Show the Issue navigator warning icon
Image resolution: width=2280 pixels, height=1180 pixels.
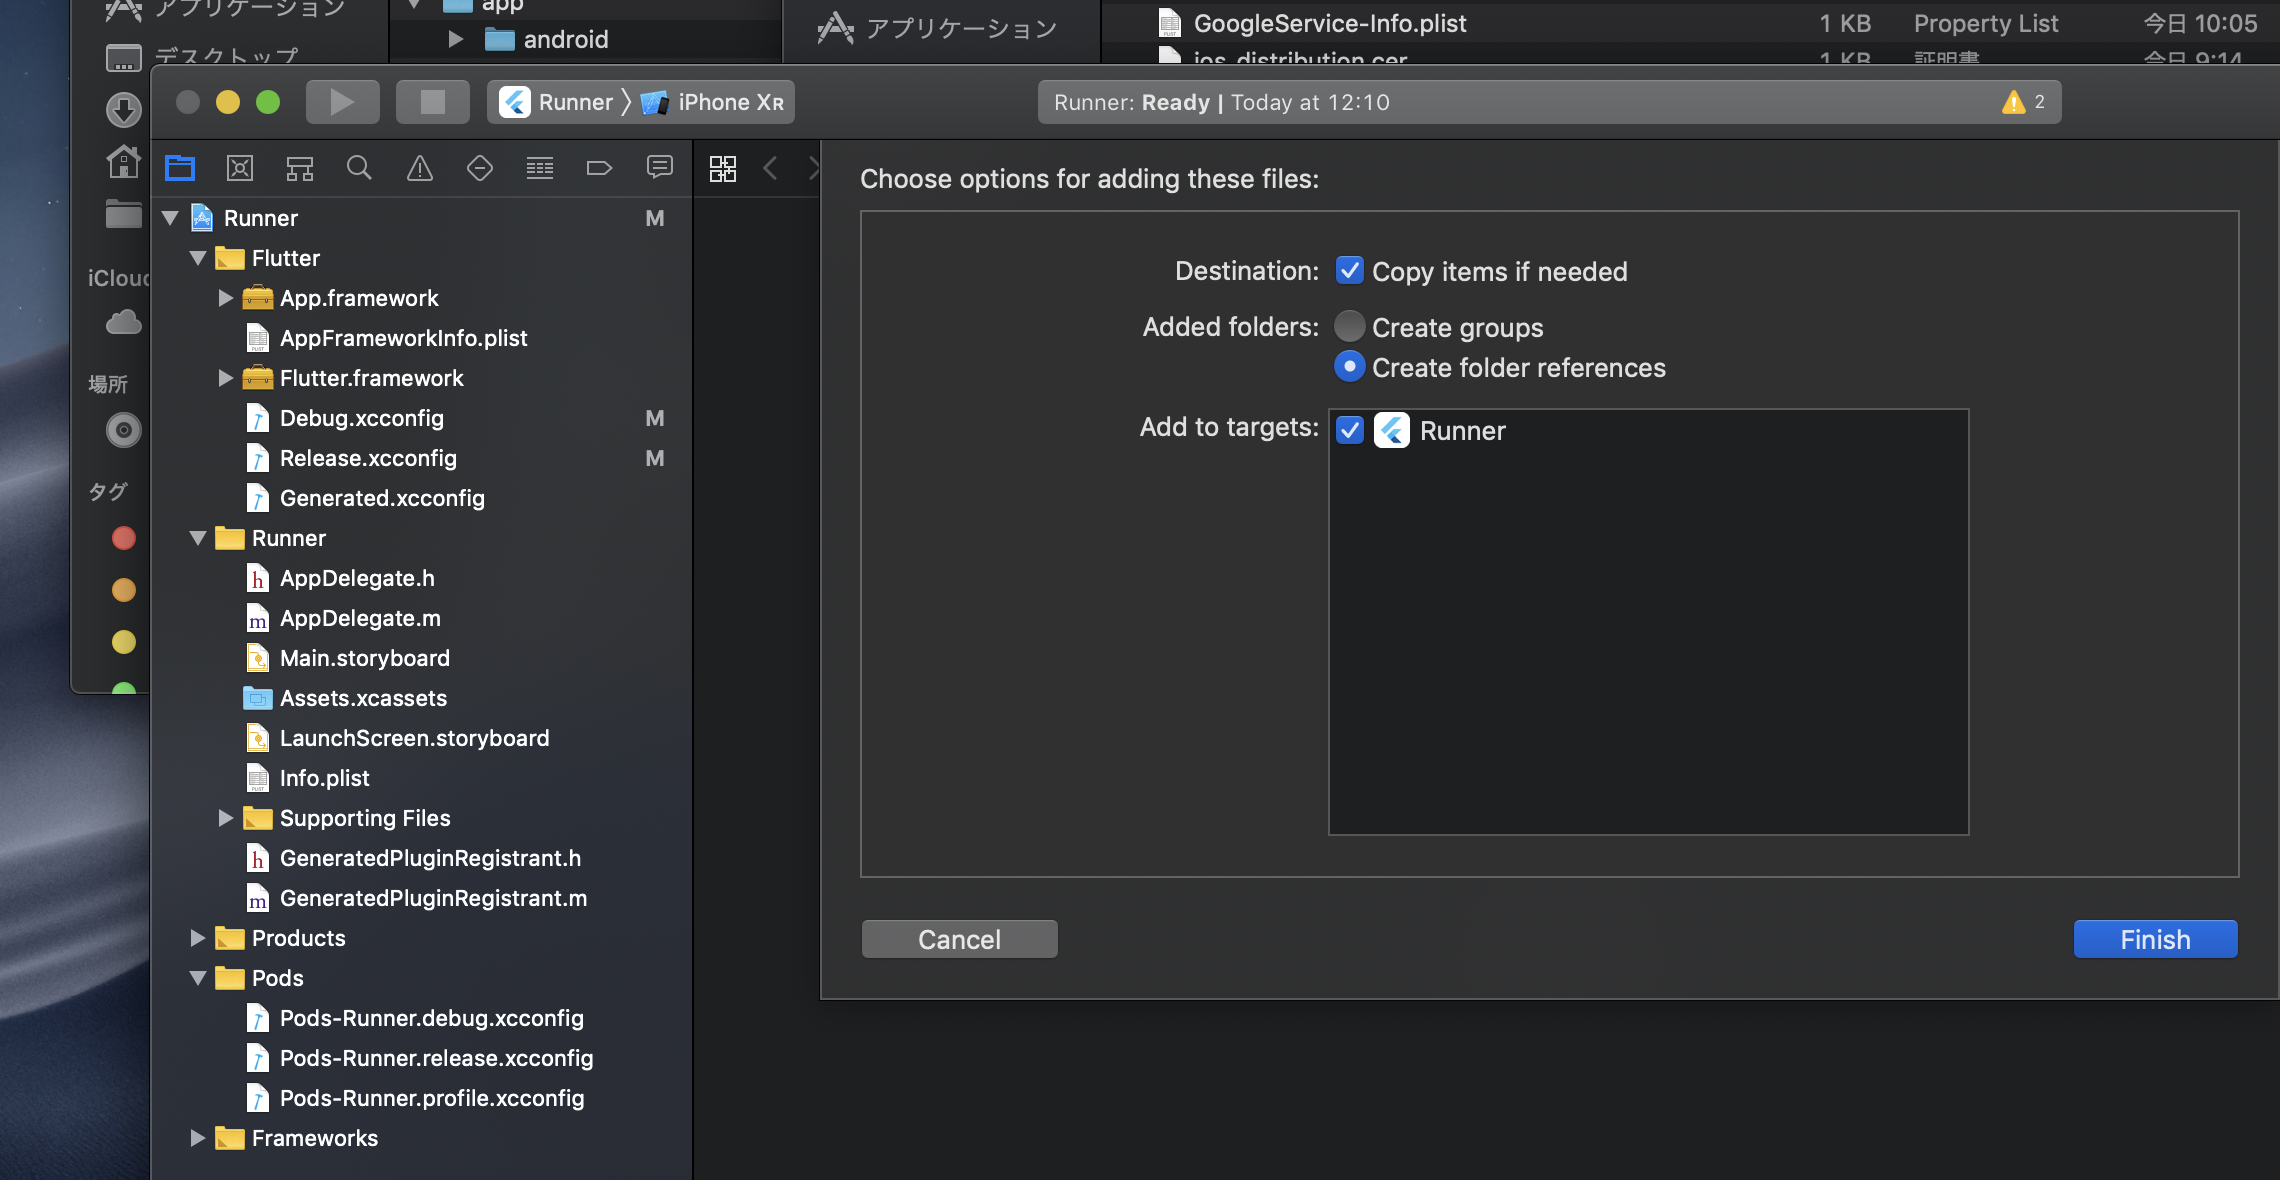coord(420,168)
